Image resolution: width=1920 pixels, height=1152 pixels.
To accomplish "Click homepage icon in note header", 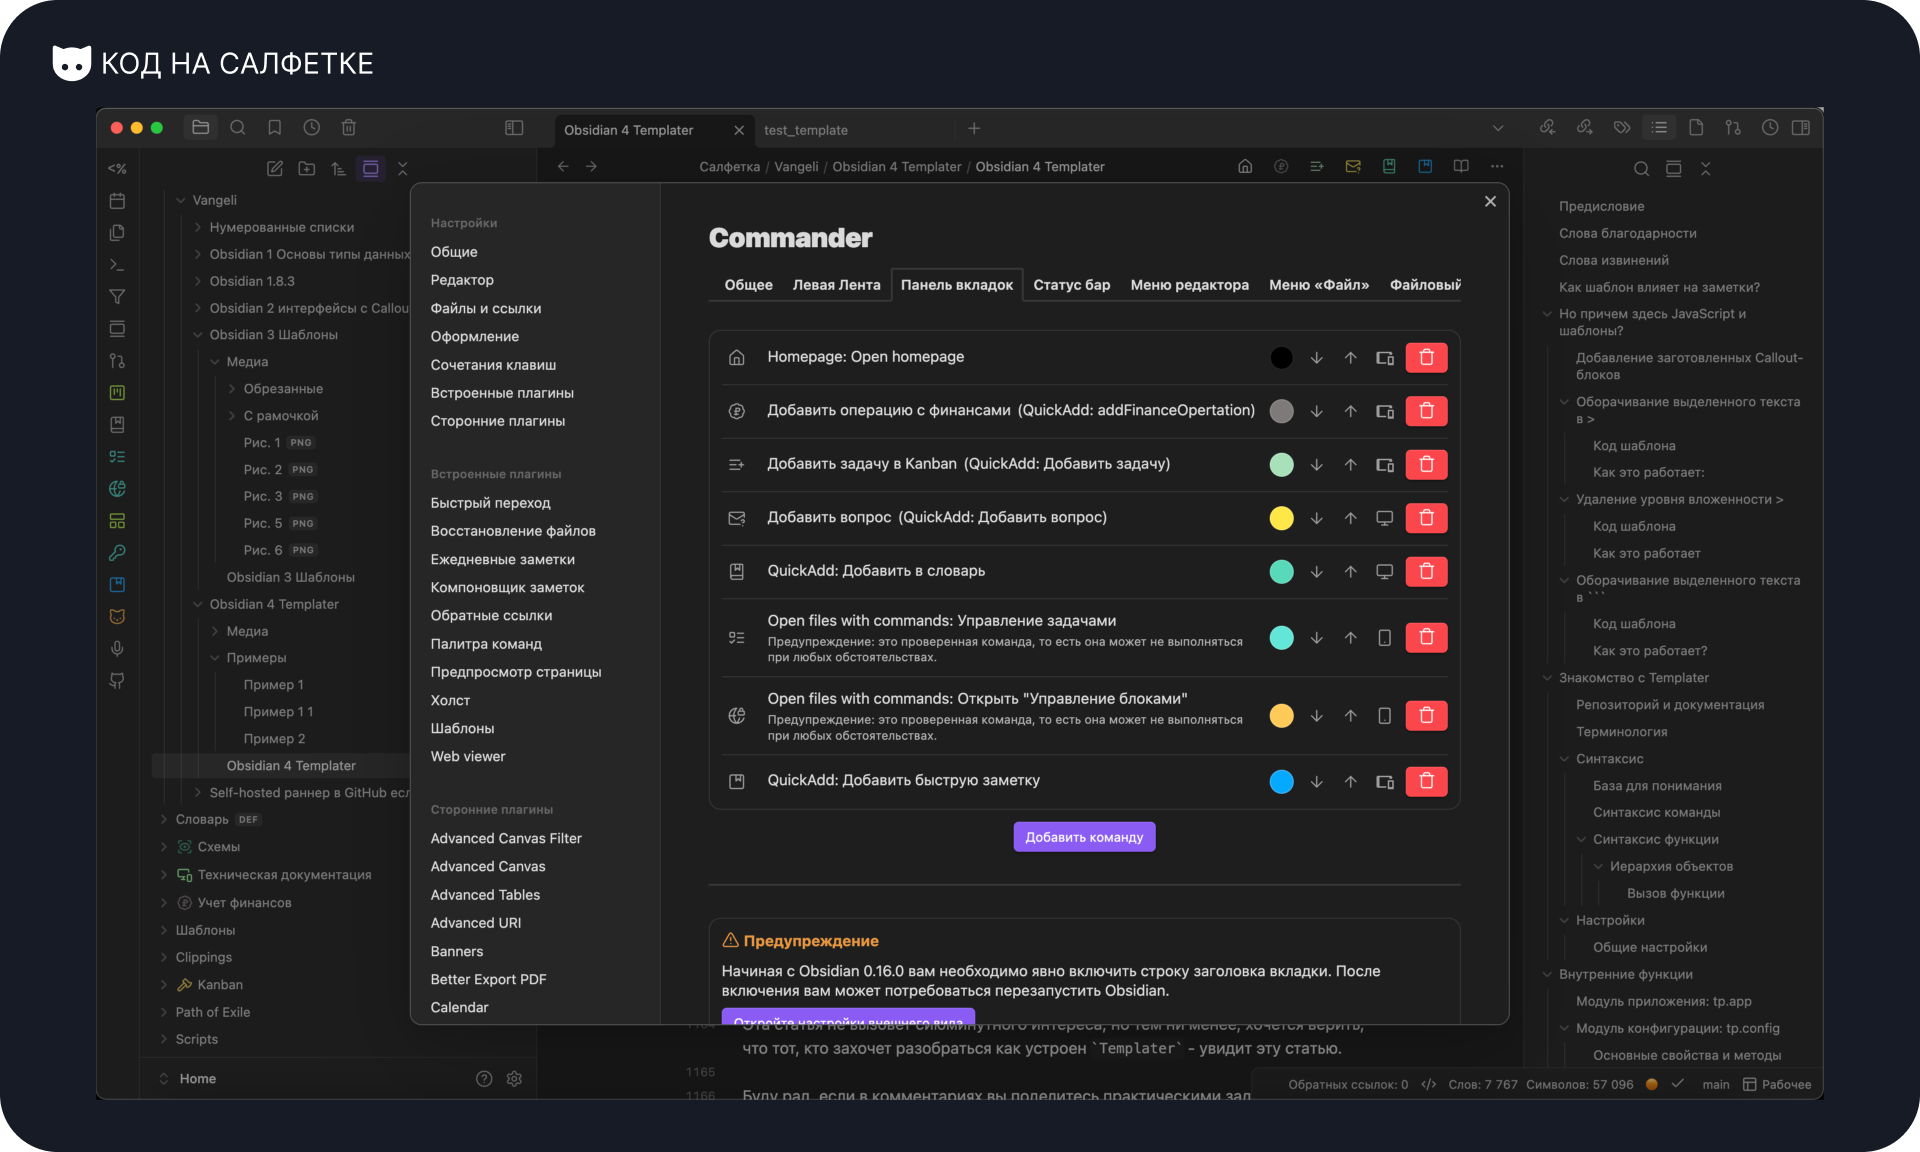I will coord(1245,166).
